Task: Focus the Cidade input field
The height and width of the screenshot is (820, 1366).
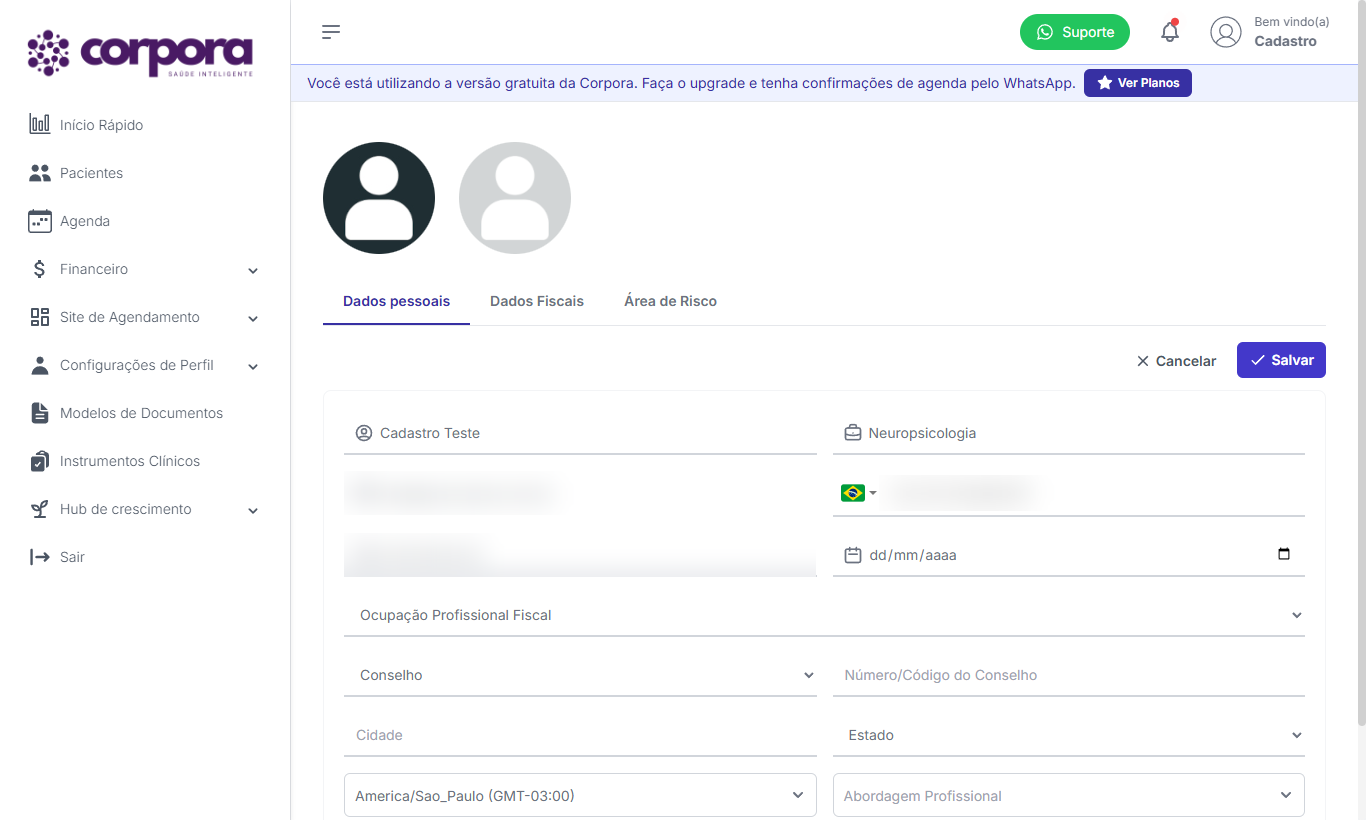Action: tap(580, 735)
